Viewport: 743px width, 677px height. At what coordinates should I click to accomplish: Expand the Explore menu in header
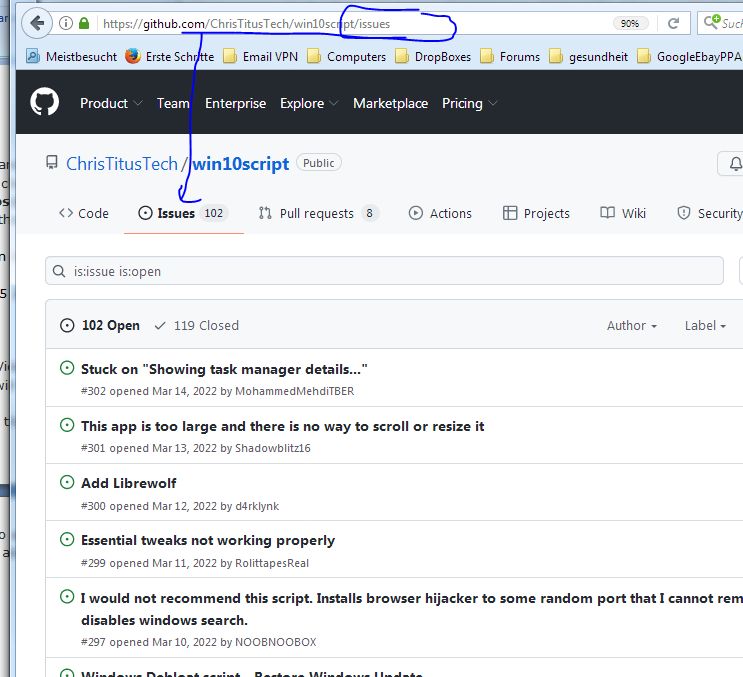click(309, 103)
